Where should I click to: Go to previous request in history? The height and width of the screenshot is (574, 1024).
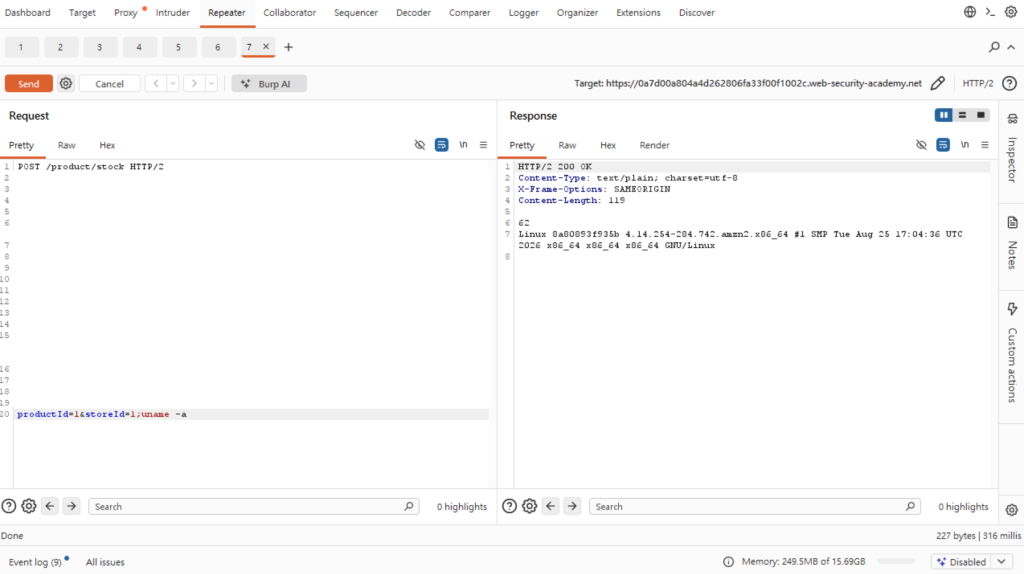pos(155,84)
